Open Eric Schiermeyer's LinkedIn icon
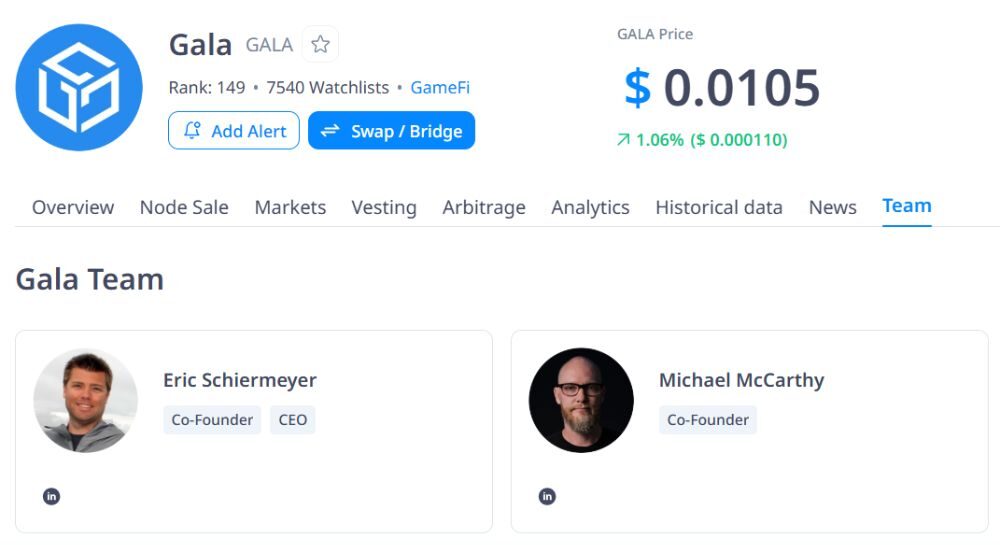Viewport: 1000px width, 545px height. pos(52,496)
